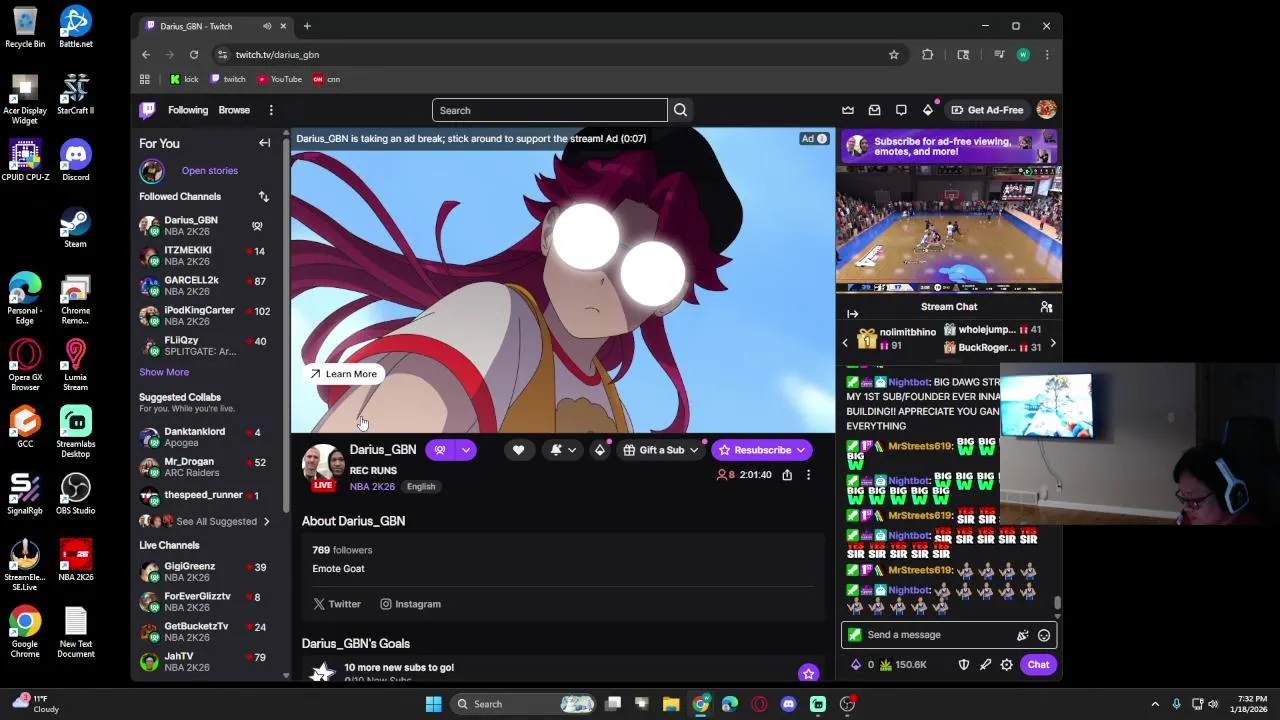Open the Resubscribe dropdown
The image size is (1280, 720).
tap(801, 450)
